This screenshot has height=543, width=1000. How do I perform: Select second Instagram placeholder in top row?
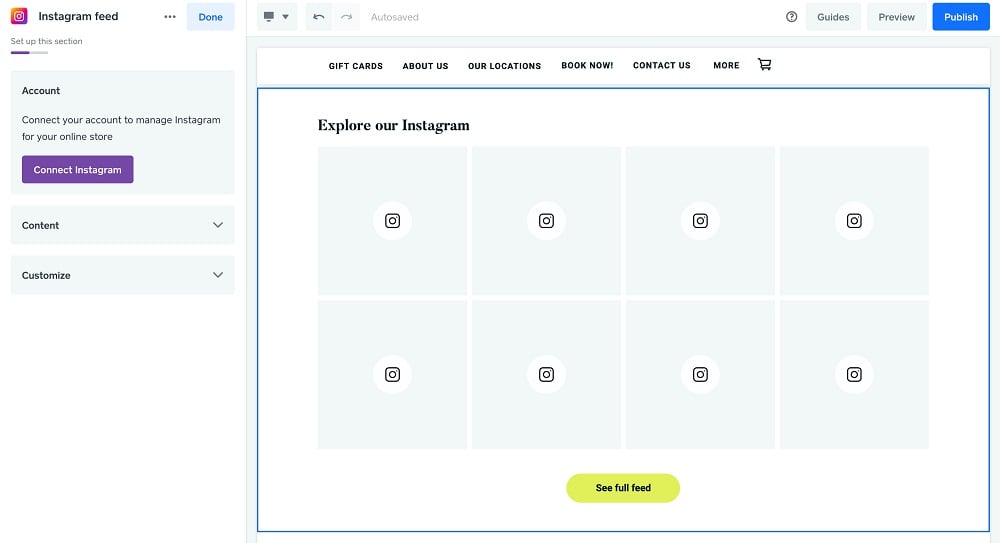point(547,221)
